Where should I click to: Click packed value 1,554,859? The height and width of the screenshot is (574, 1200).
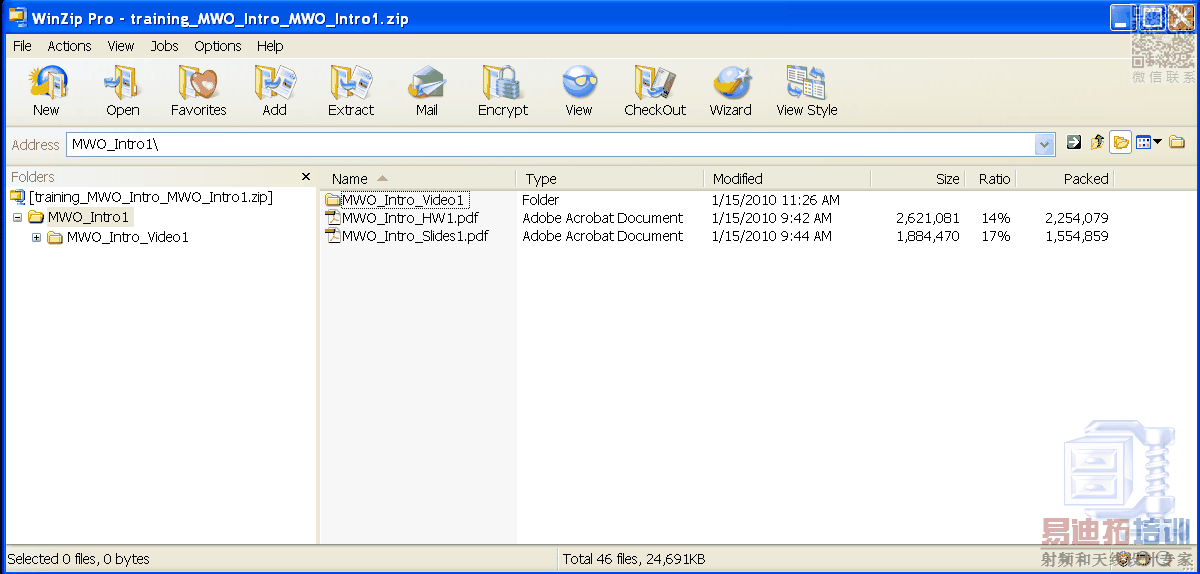[x=1077, y=236]
